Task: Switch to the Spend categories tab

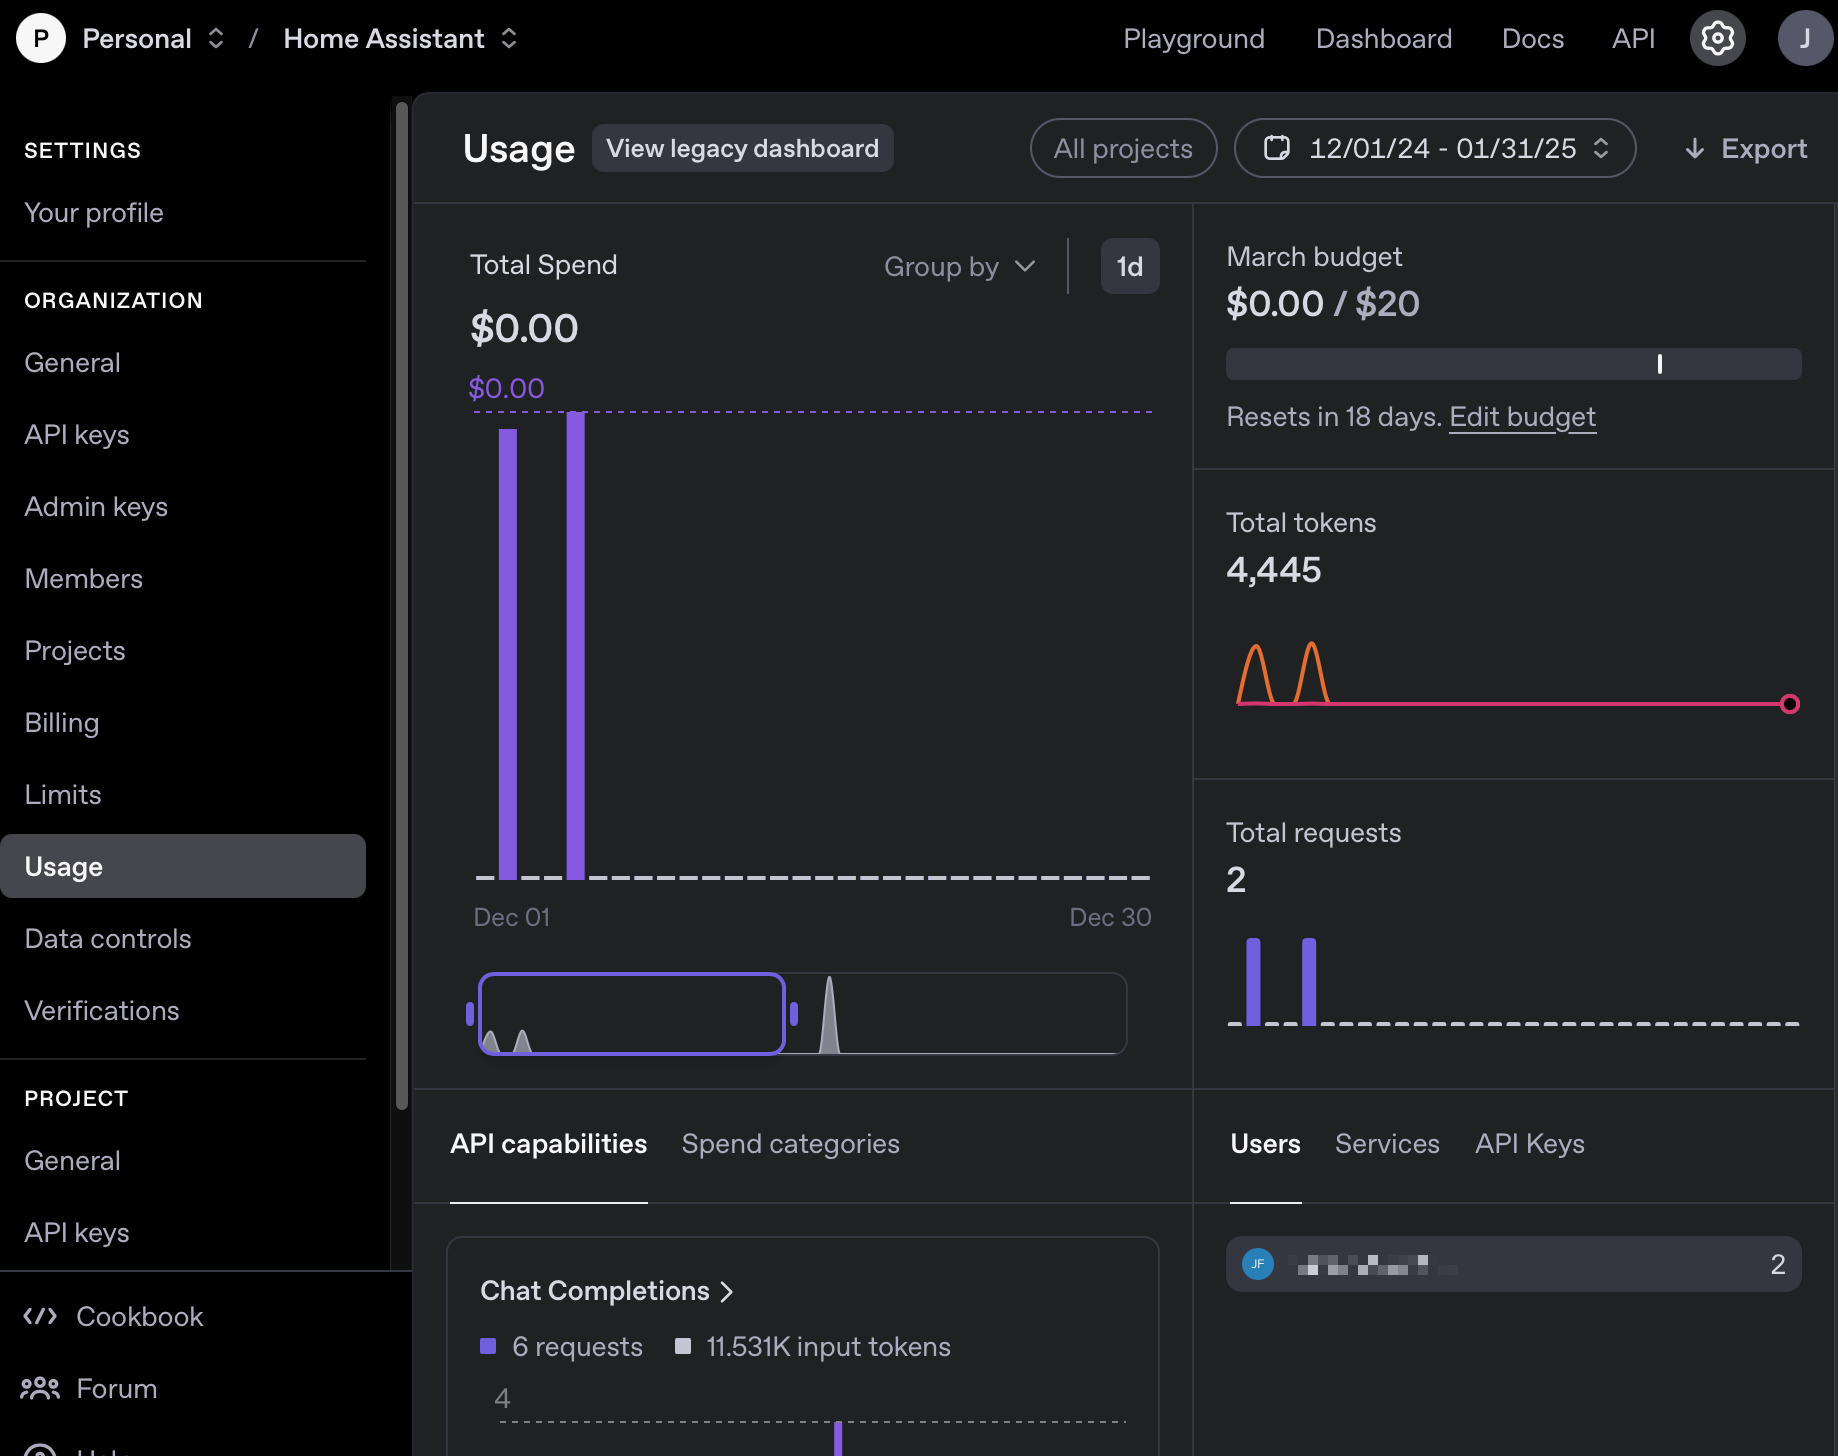Action: [x=790, y=1143]
